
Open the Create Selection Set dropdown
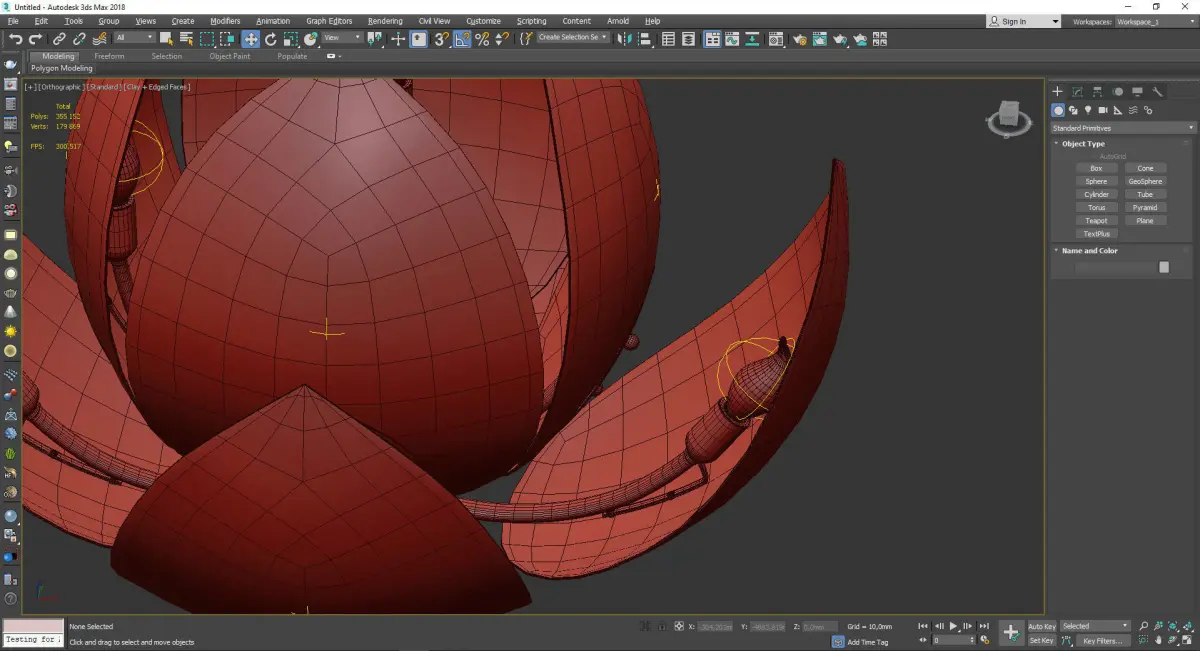click(573, 38)
